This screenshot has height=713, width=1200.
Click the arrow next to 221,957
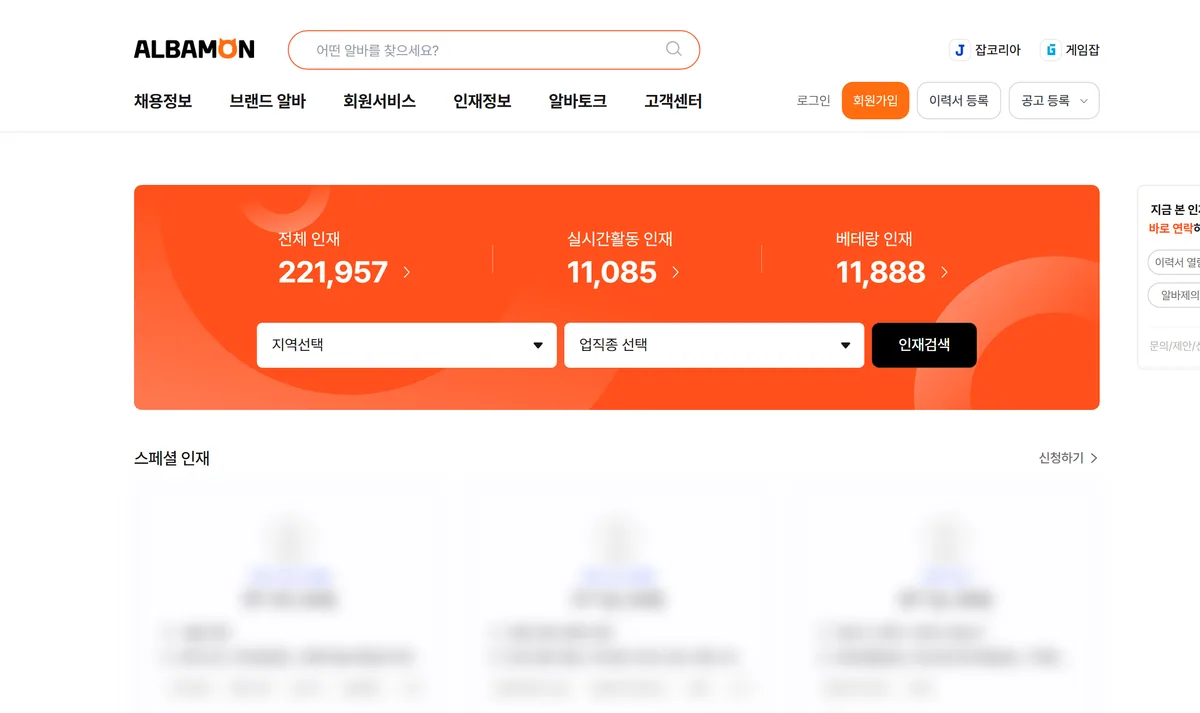(407, 272)
